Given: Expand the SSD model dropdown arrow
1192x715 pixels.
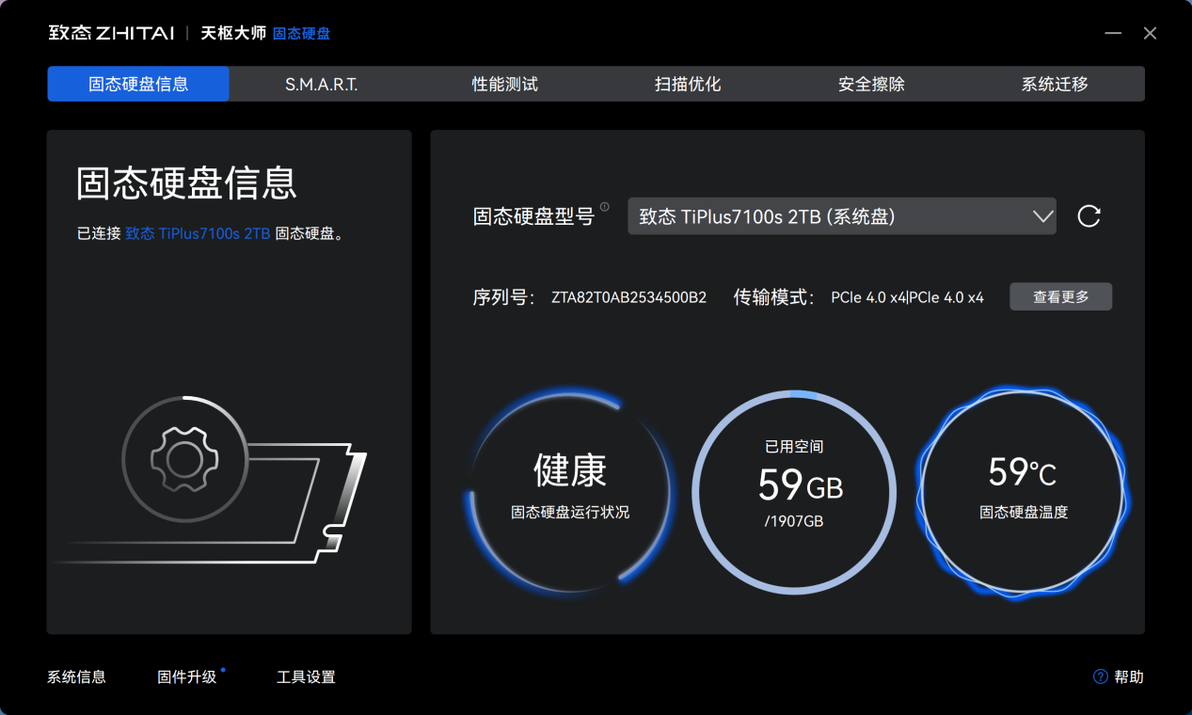Looking at the screenshot, I should [x=1043, y=217].
